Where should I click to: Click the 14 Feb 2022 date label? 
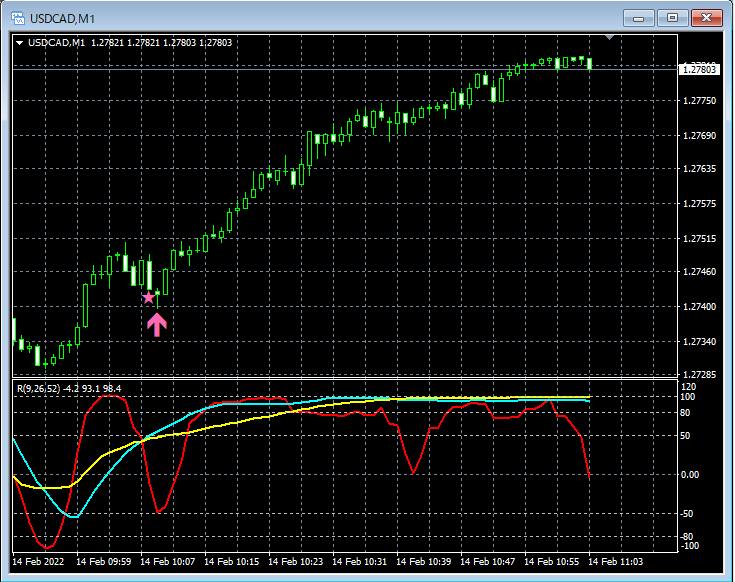38,561
